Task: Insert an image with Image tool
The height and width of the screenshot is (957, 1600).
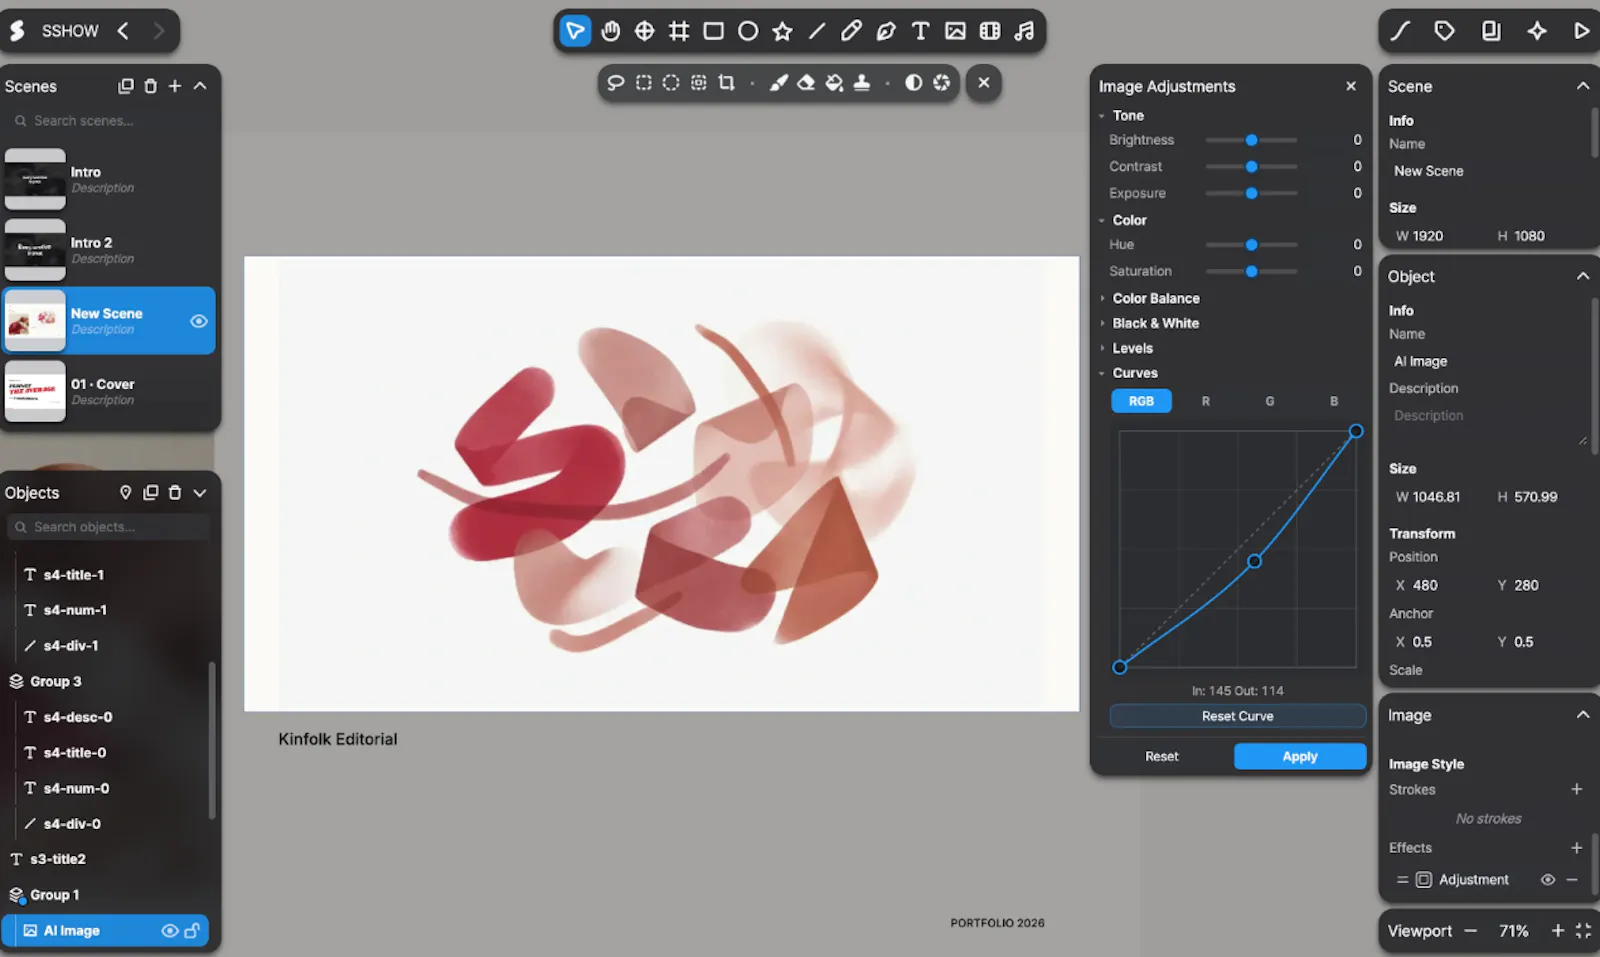Action: (x=955, y=31)
